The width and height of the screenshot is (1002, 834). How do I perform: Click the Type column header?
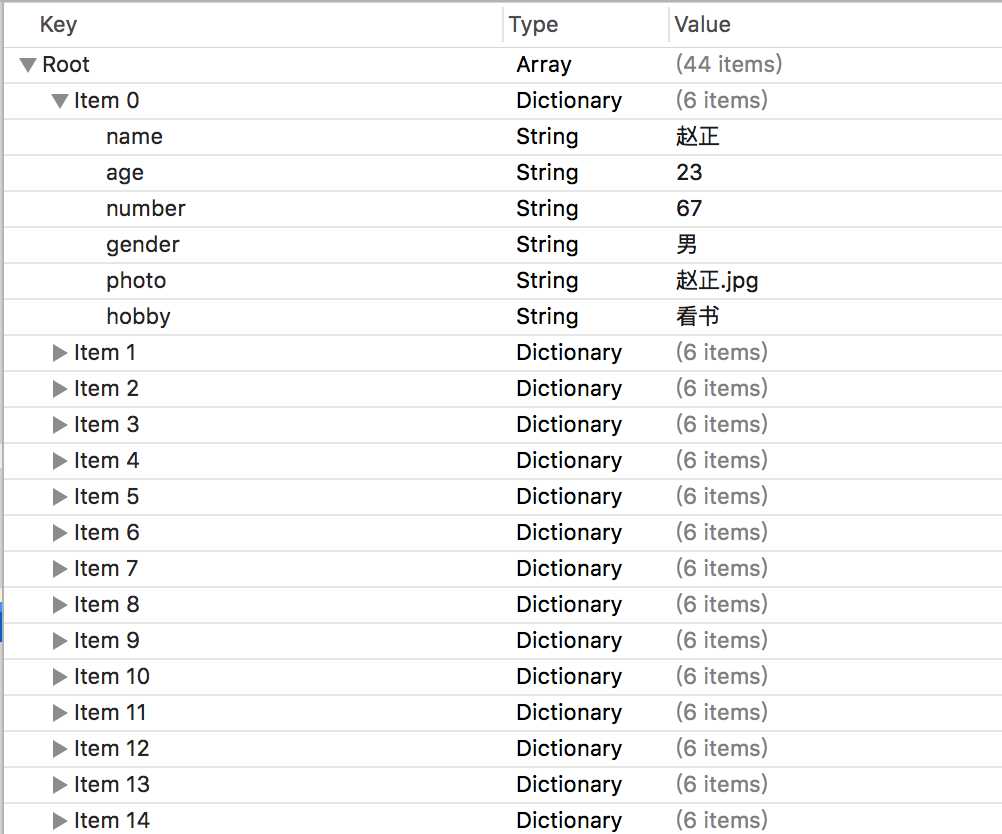point(533,25)
